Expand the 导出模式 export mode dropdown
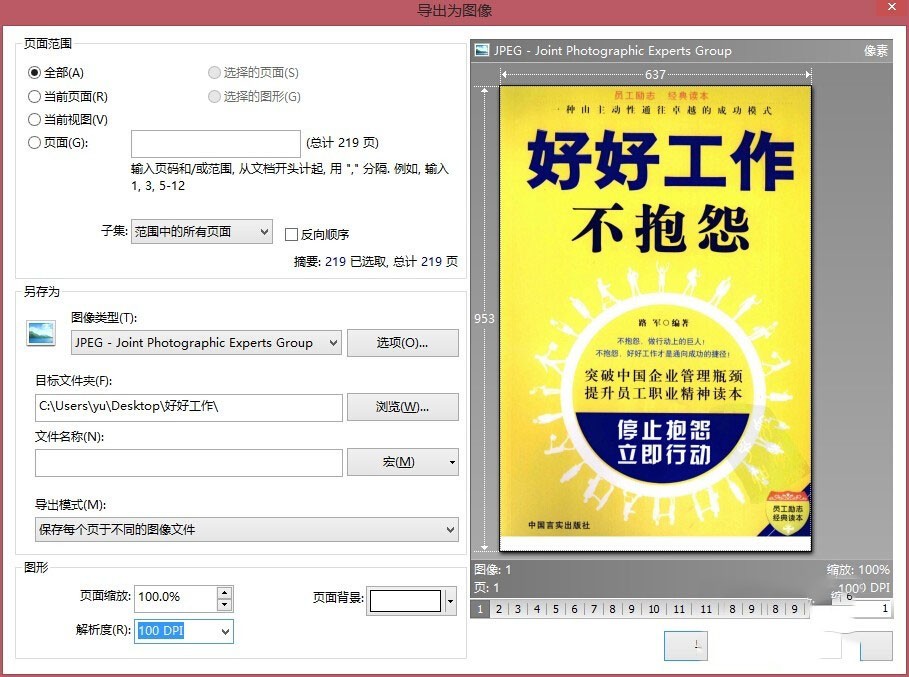The image size is (909, 677). [x=246, y=530]
